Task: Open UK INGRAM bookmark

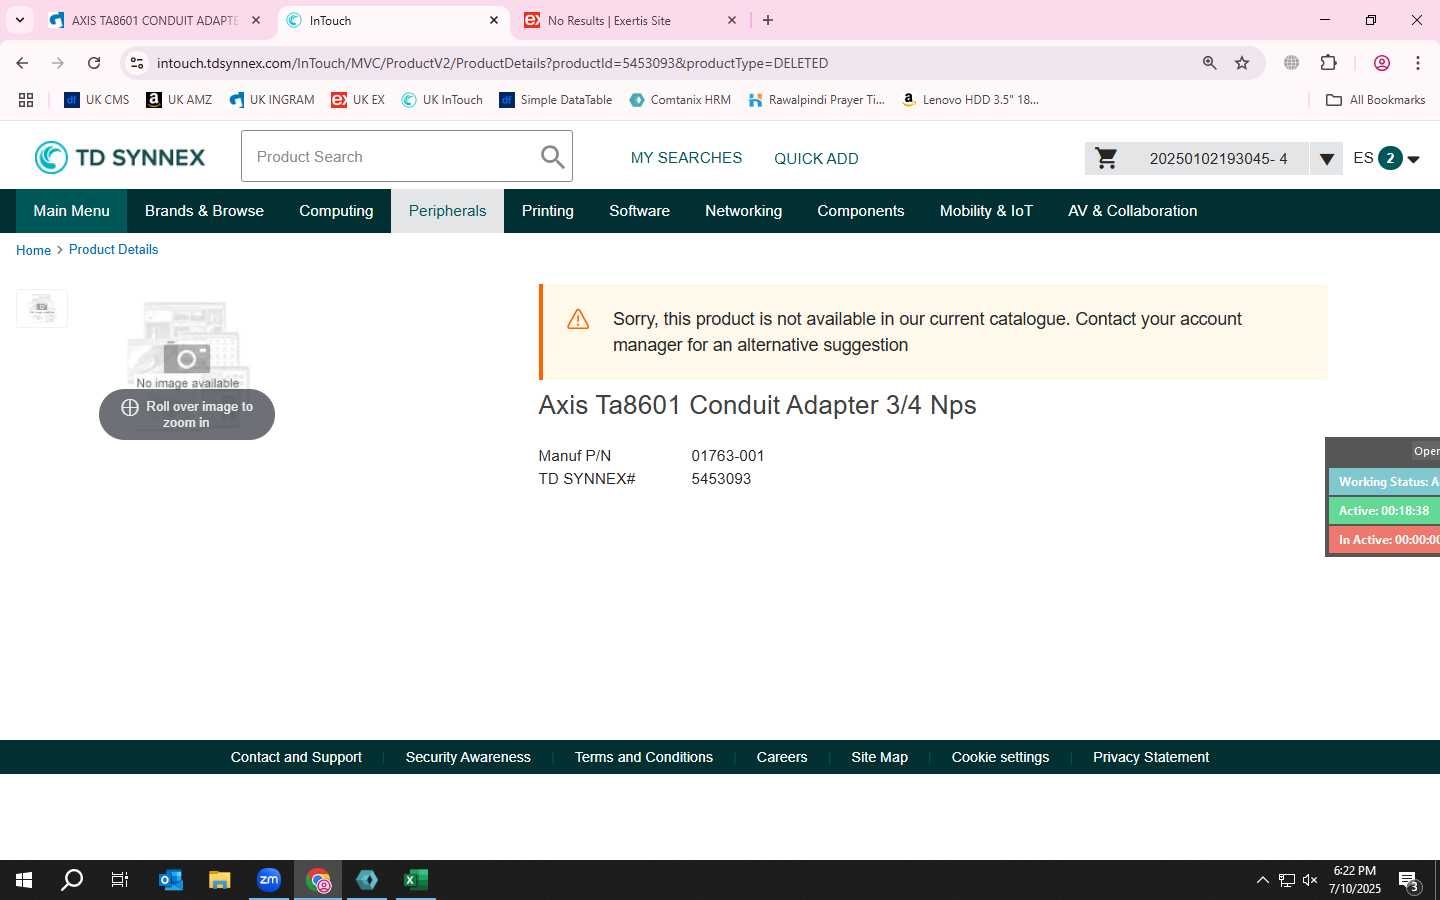Action: point(272,100)
